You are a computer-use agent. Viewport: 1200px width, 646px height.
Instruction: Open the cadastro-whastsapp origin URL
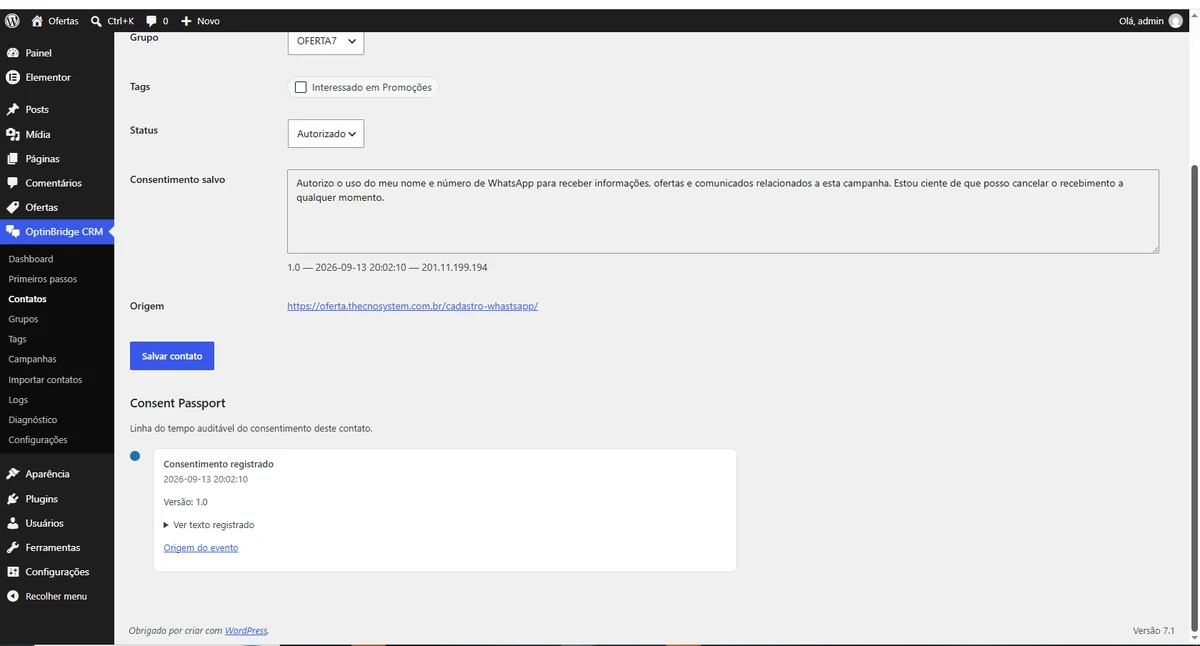point(412,306)
